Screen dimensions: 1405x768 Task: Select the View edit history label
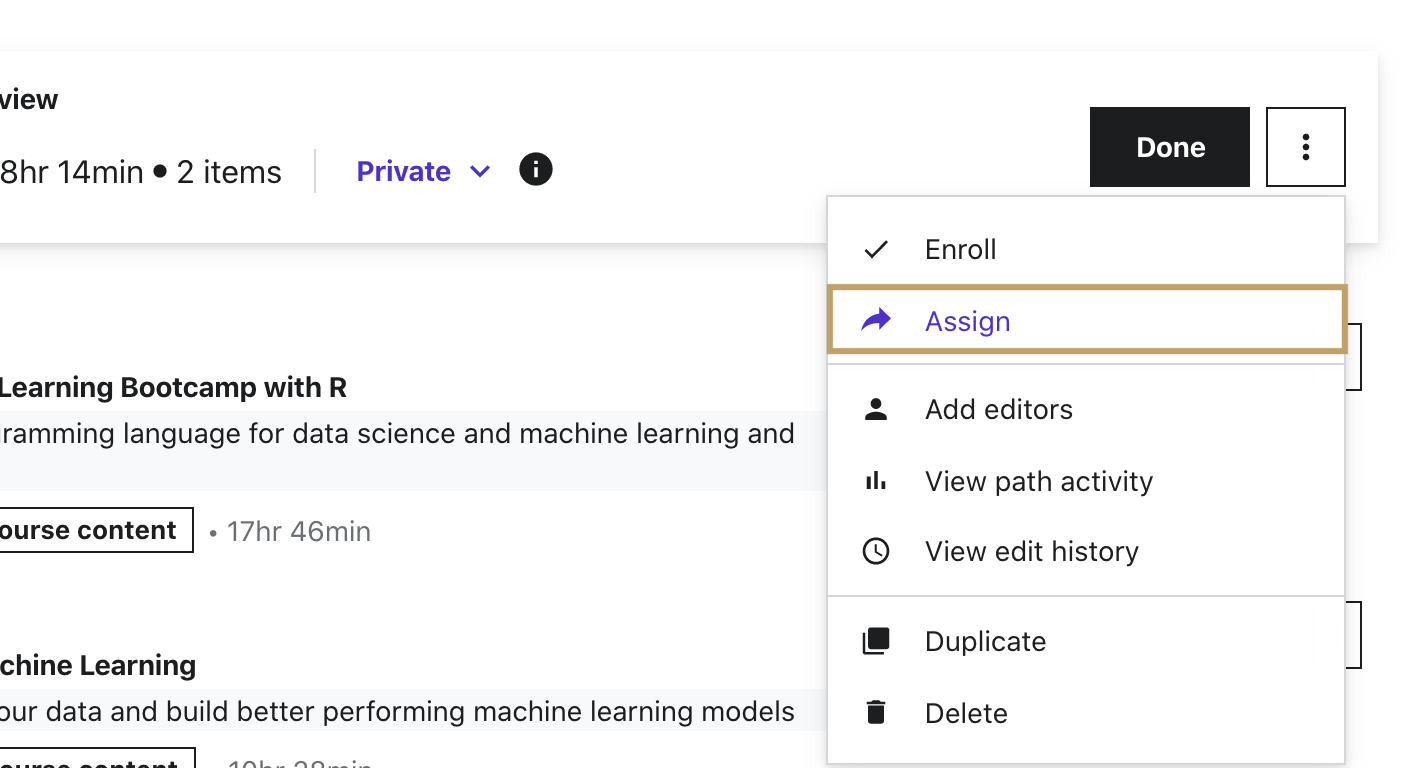click(1031, 551)
